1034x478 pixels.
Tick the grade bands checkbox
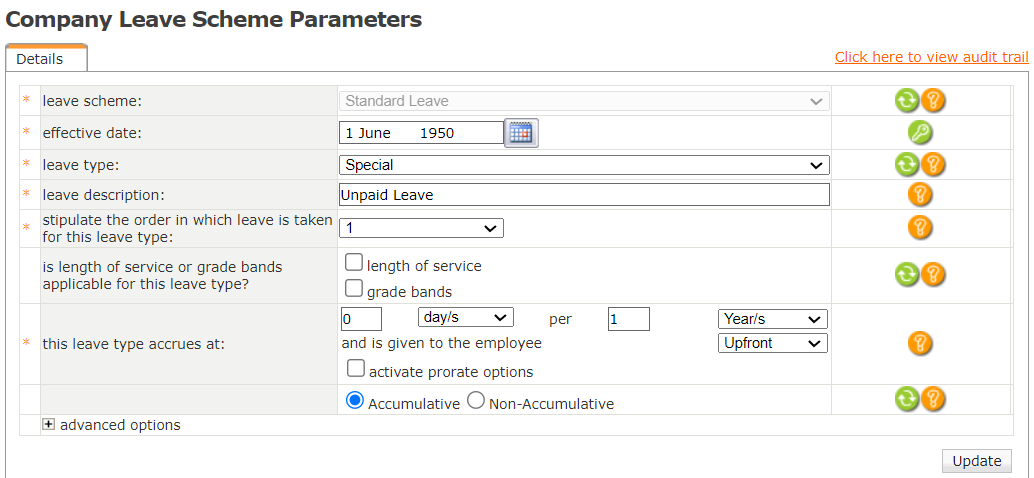[353, 289]
